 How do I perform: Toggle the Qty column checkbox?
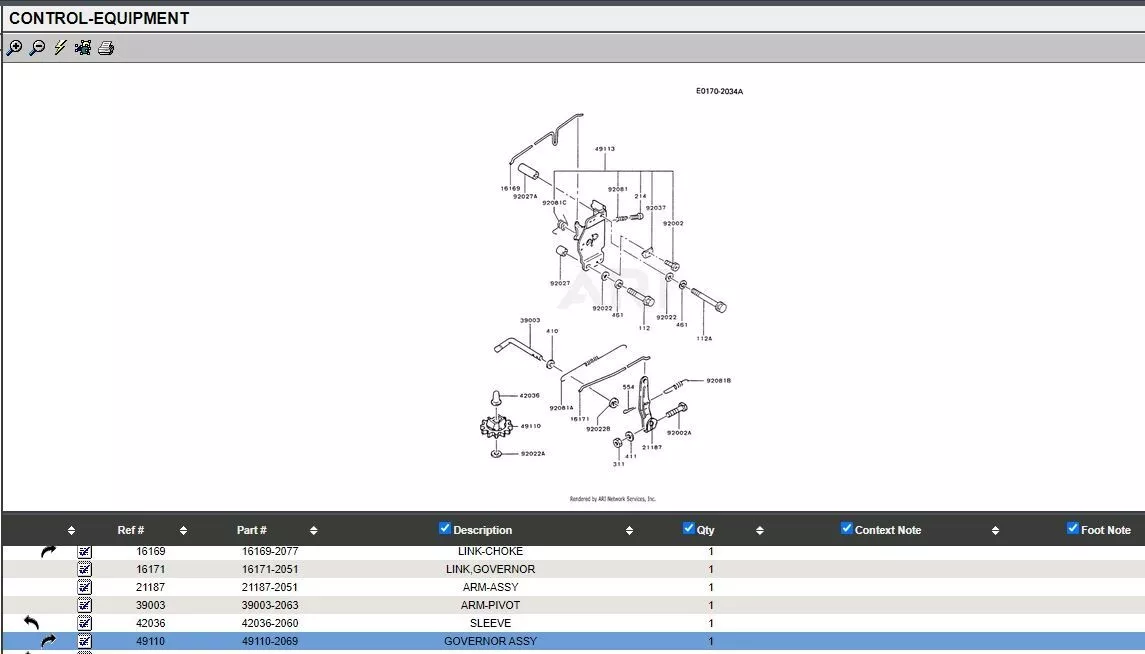[688, 528]
